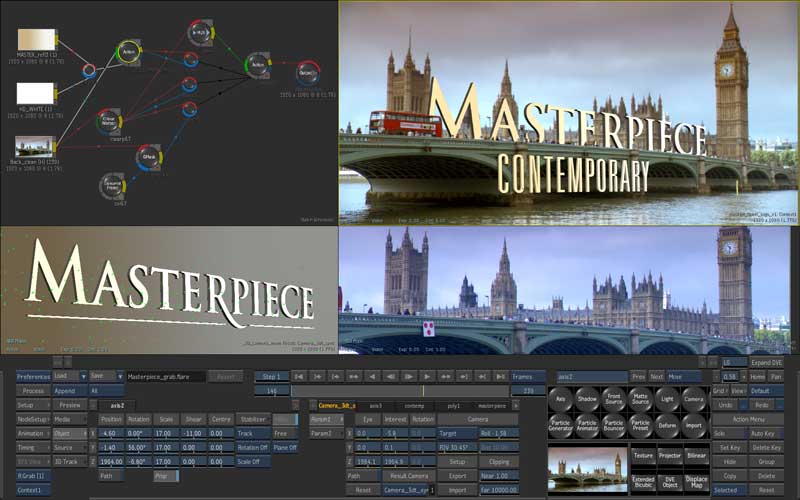Open the Animation menu
800x500 pixels.
coord(33,433)
